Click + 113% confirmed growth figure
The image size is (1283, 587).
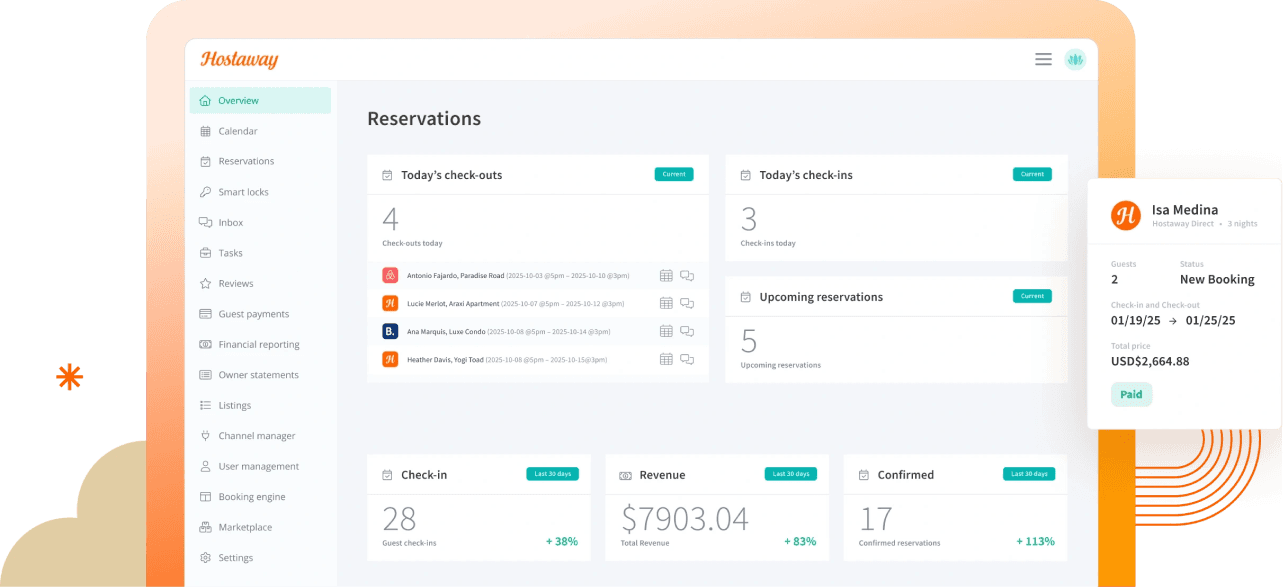1036,541
